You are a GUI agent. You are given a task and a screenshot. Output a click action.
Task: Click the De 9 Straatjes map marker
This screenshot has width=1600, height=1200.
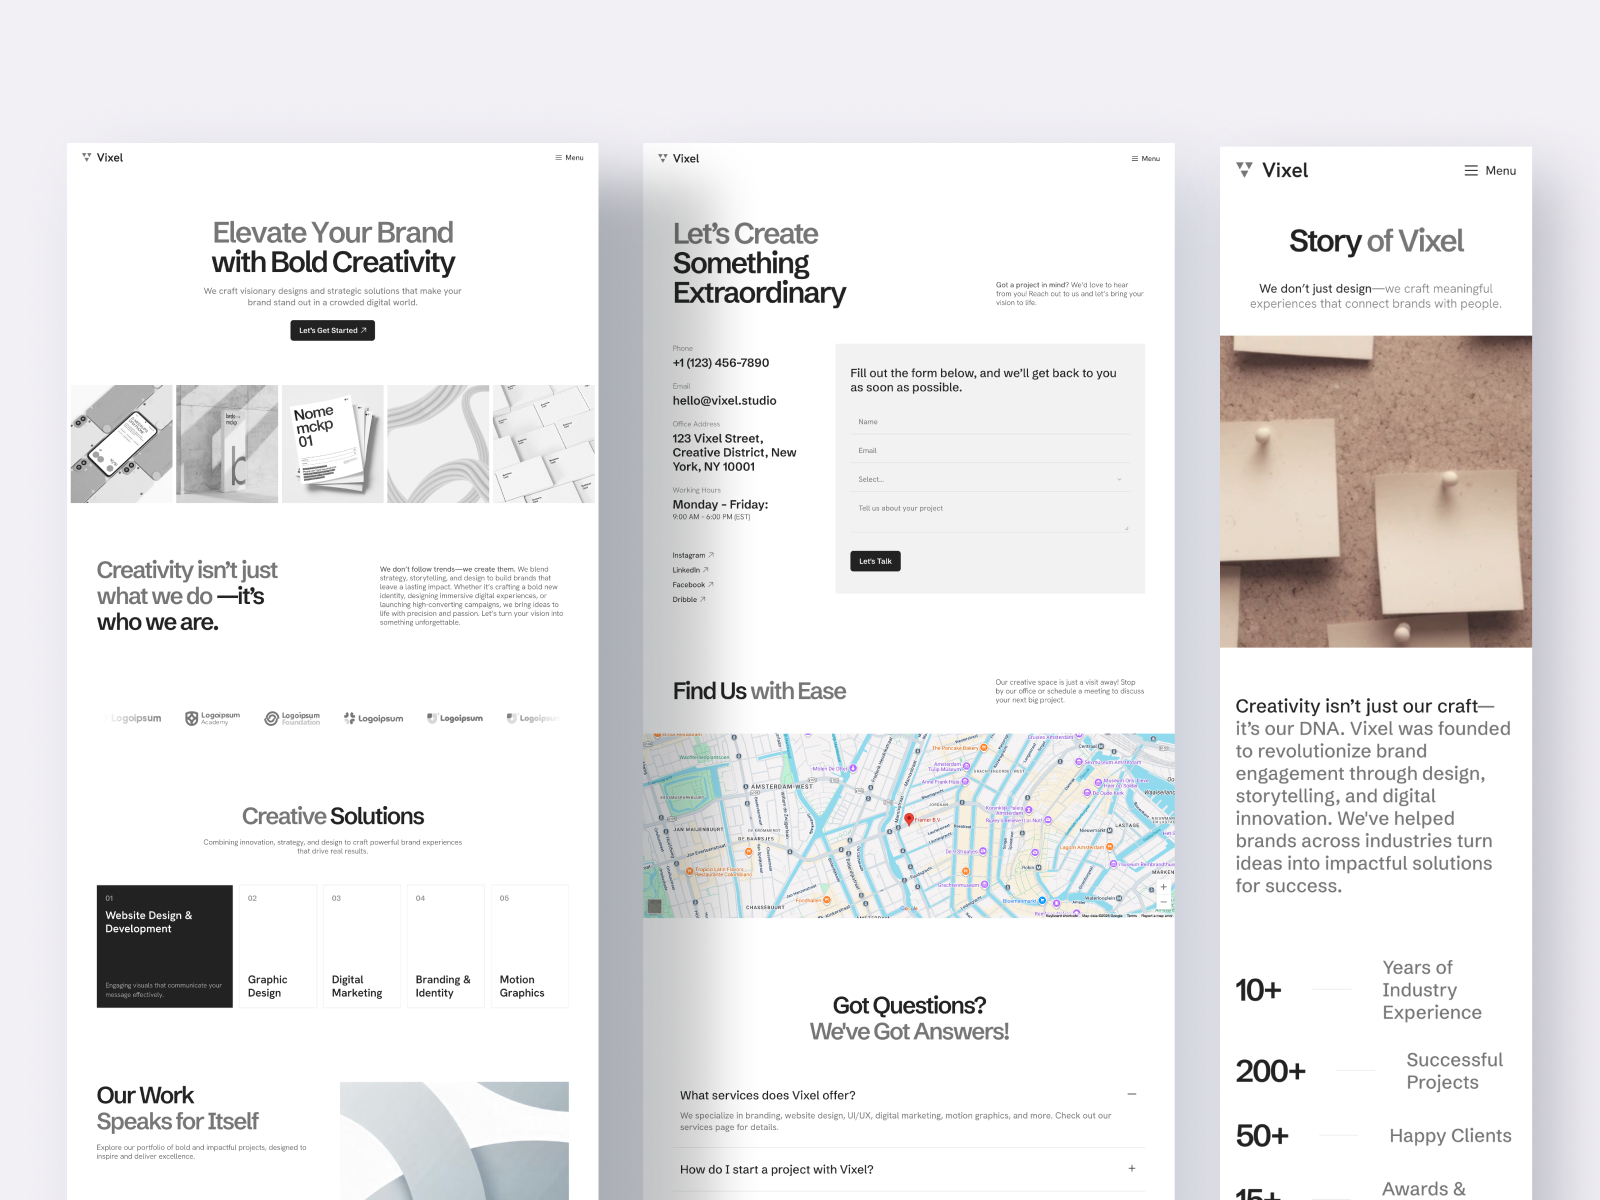tap(982, 851)
